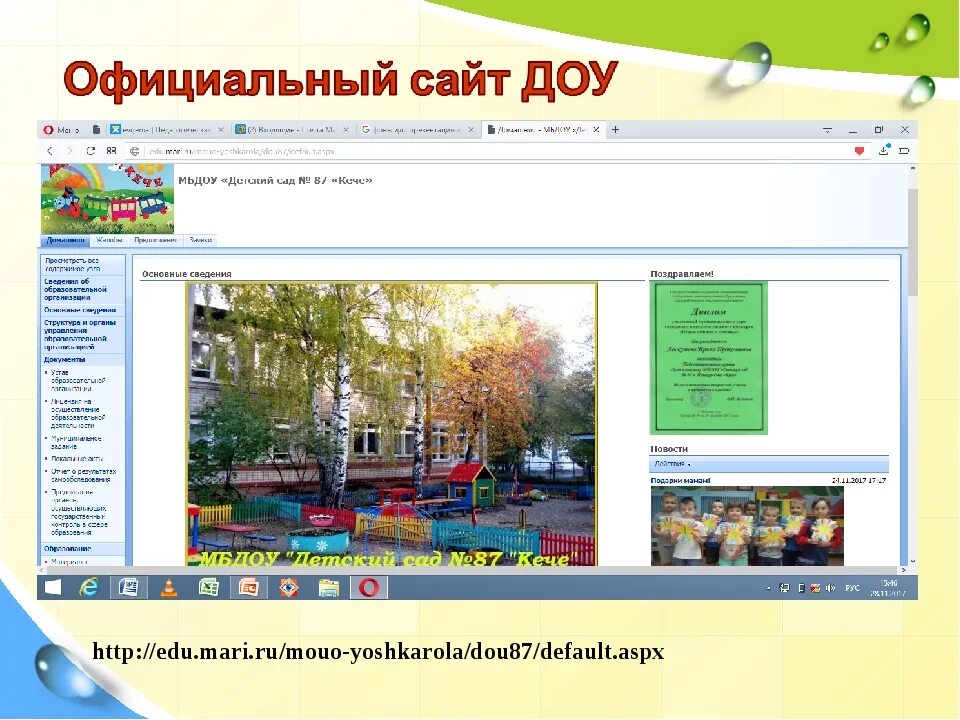Image resolution: width=960 pixels, height=720 pixels.
Task: Click the vertical scrollbar of the page
Action: click(x=912, y=242)
